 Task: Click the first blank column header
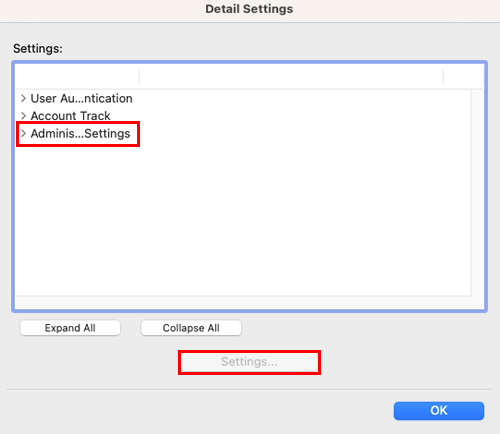click(x=77, y=77)
